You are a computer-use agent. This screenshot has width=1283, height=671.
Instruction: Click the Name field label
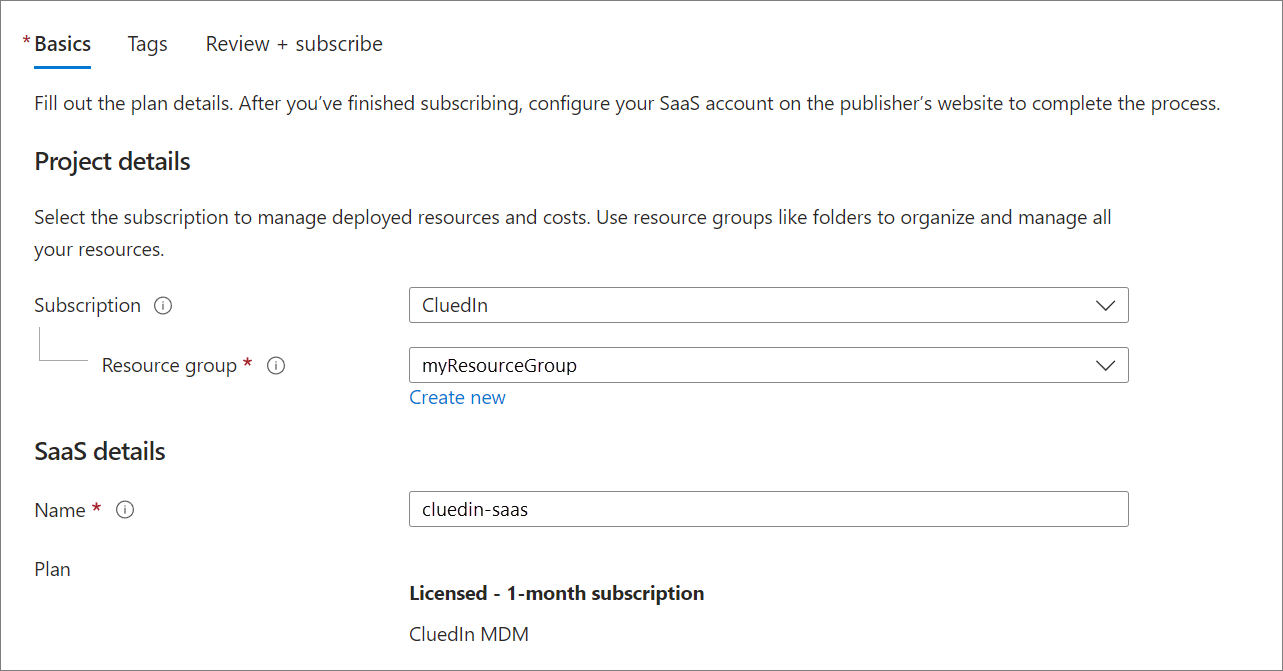coord(60,510)
